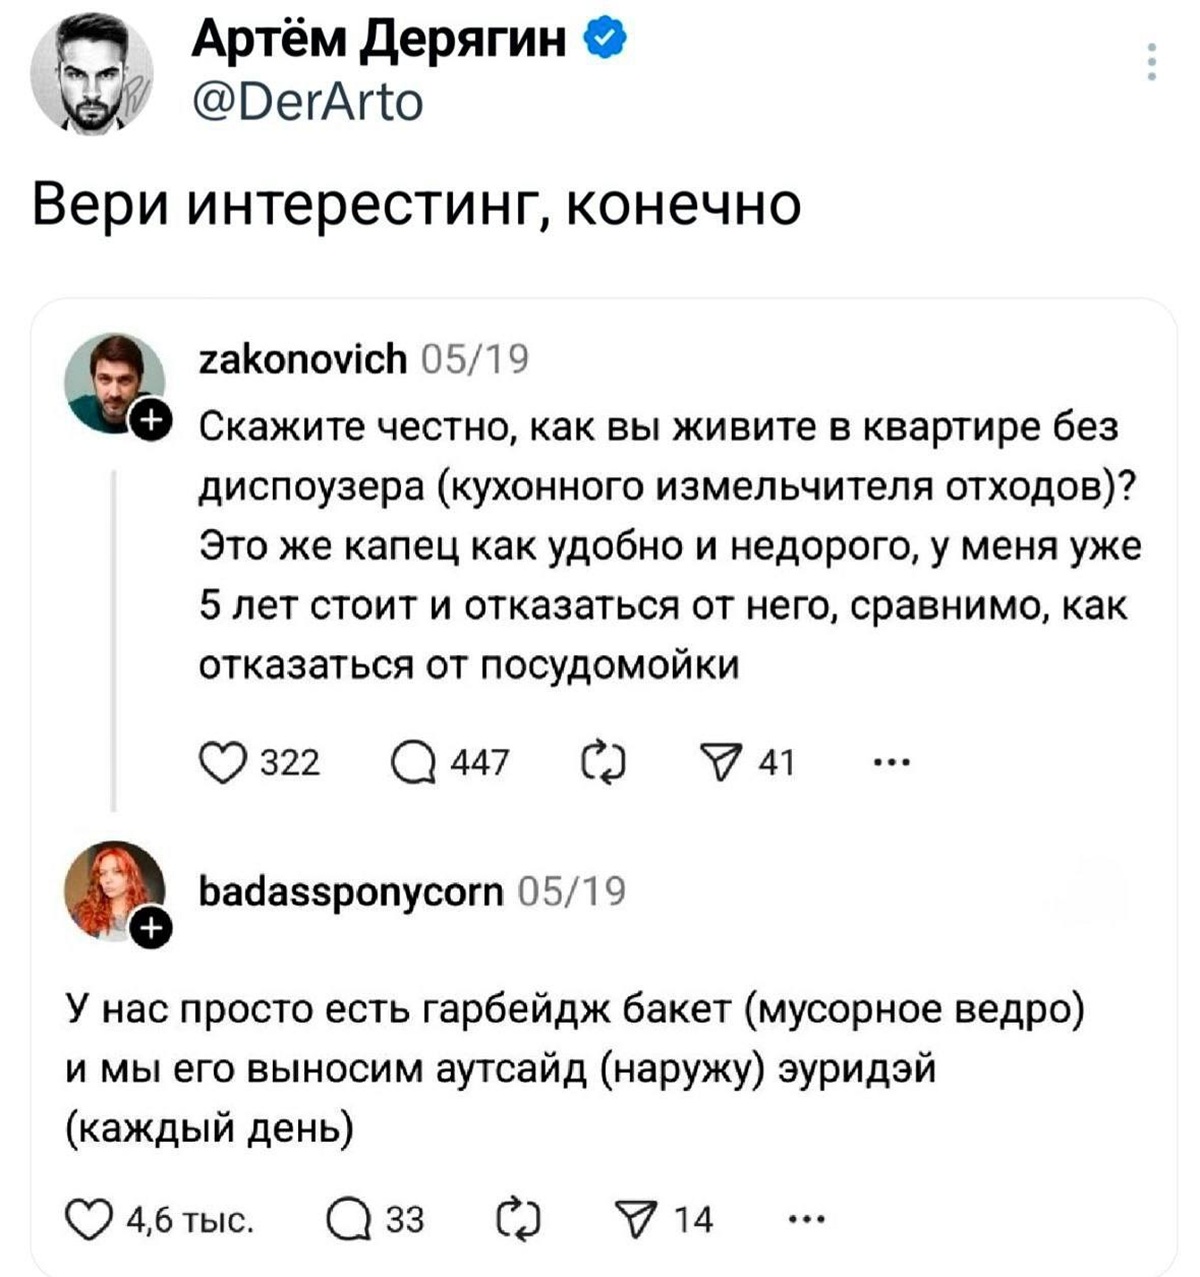The image size is (1200, 1277).
Task: Open the three-dot menu on Артём Дерягин's post
Action: [1152, 62]
